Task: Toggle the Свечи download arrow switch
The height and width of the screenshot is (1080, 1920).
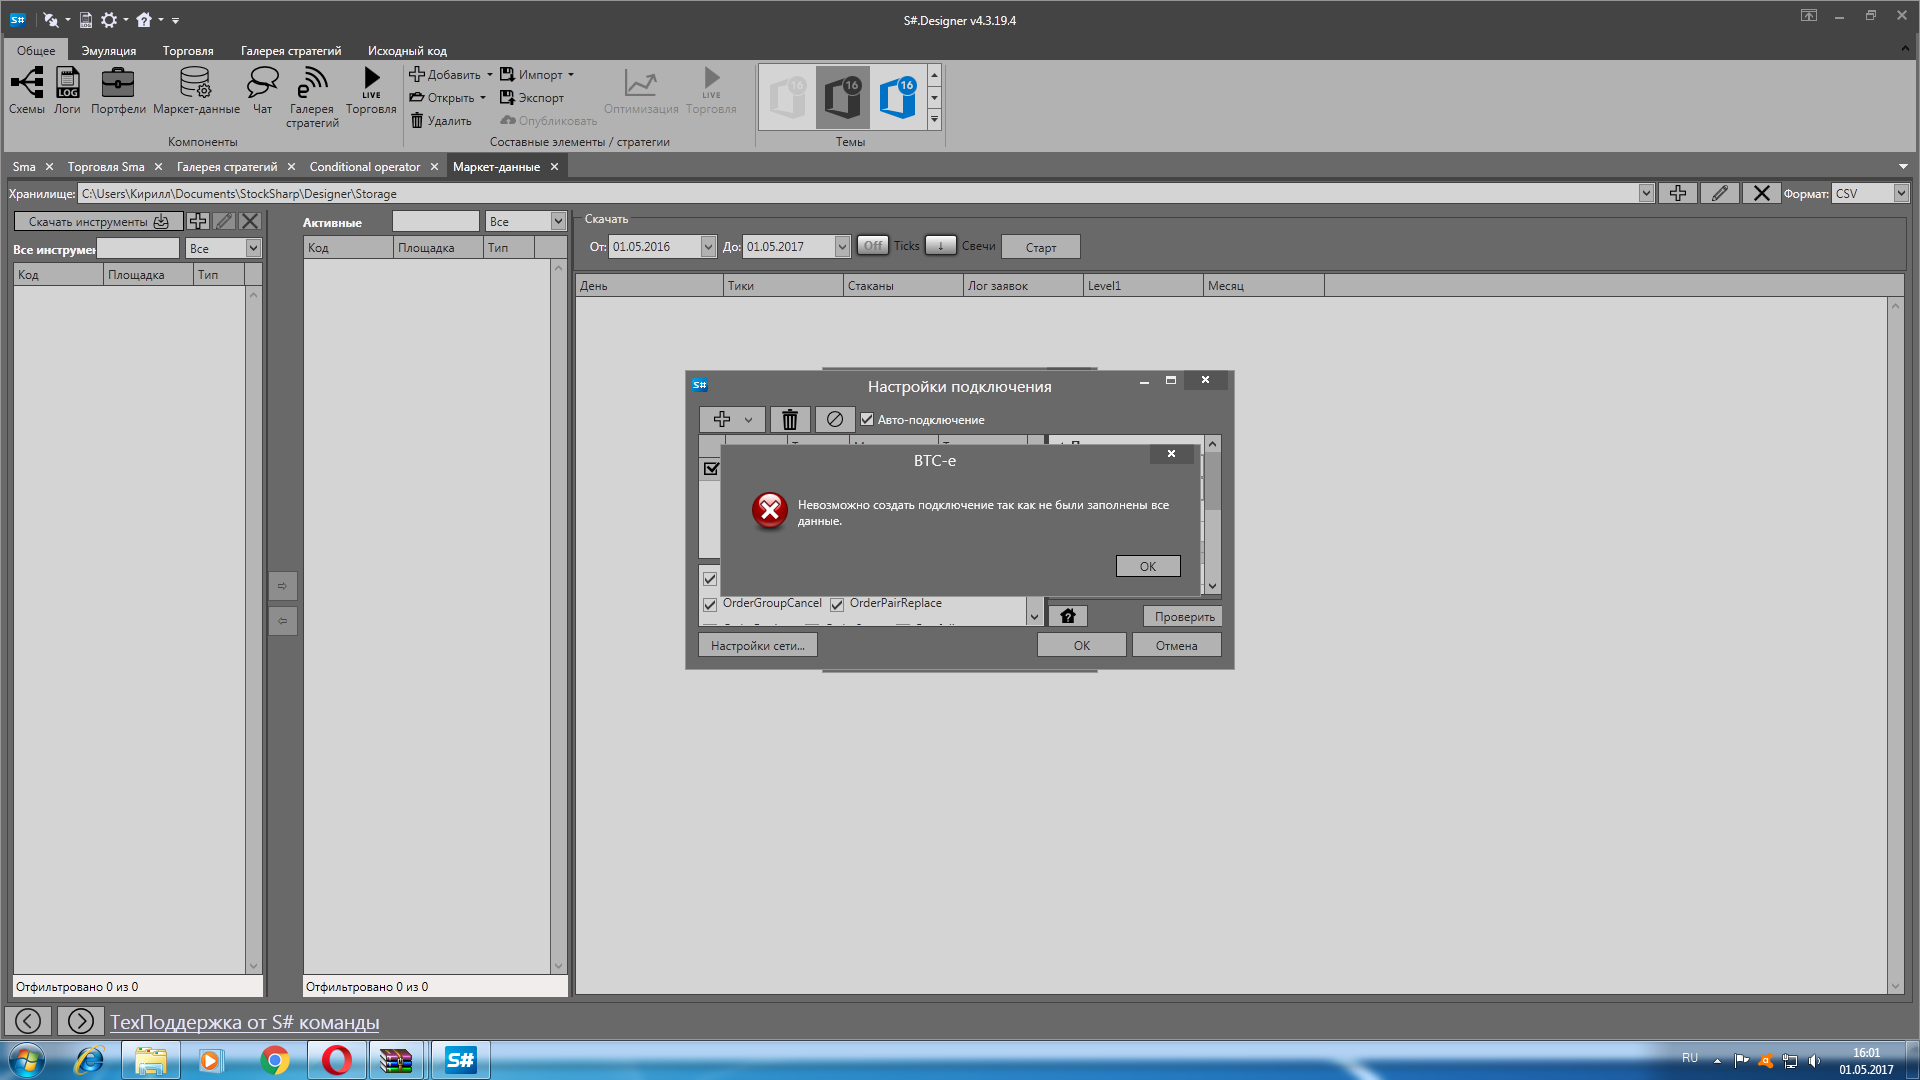Action: [x=940, y=246]
